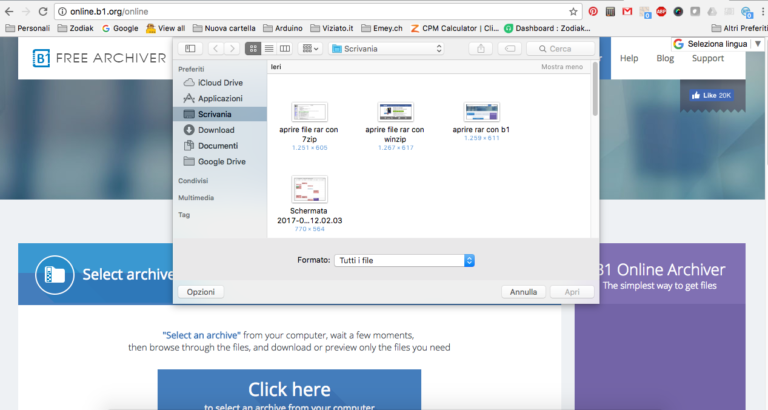Click the back arrow in file dialog
The height and width of the screenshot is (410, 768).
point(217,48)
